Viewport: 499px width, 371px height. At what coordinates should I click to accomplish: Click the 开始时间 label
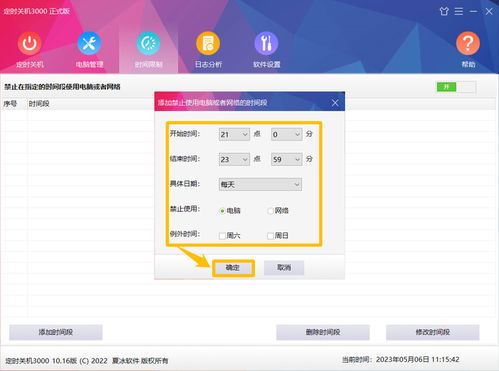pyautogui.click(x=185, y=134)
